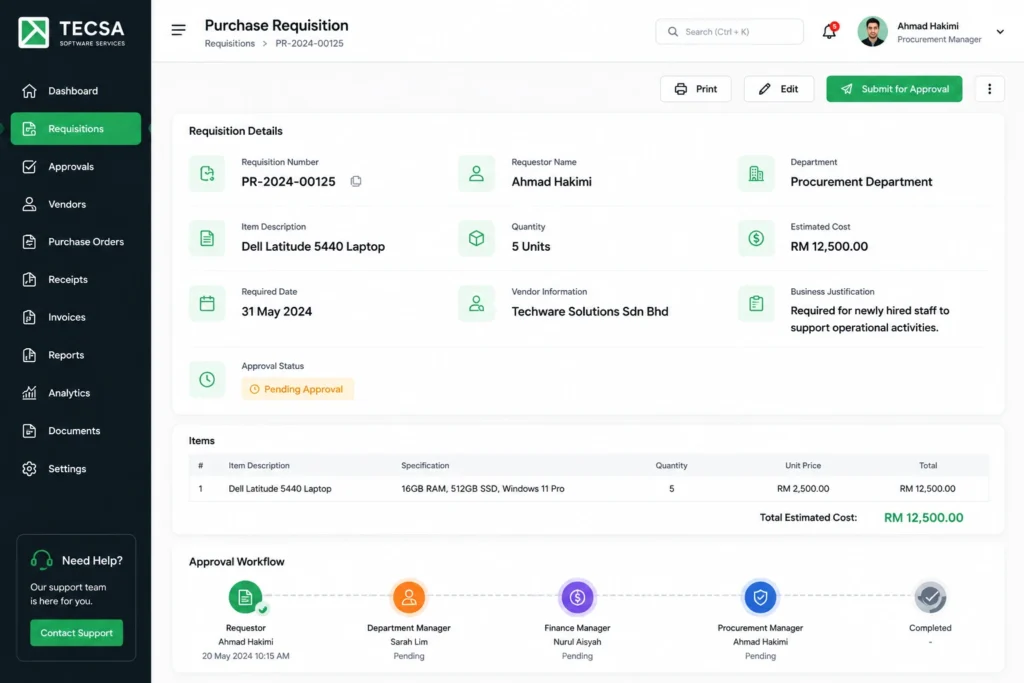Click the Specification column header
This screenshot has width=1024, height=683.
coord(425,466)
